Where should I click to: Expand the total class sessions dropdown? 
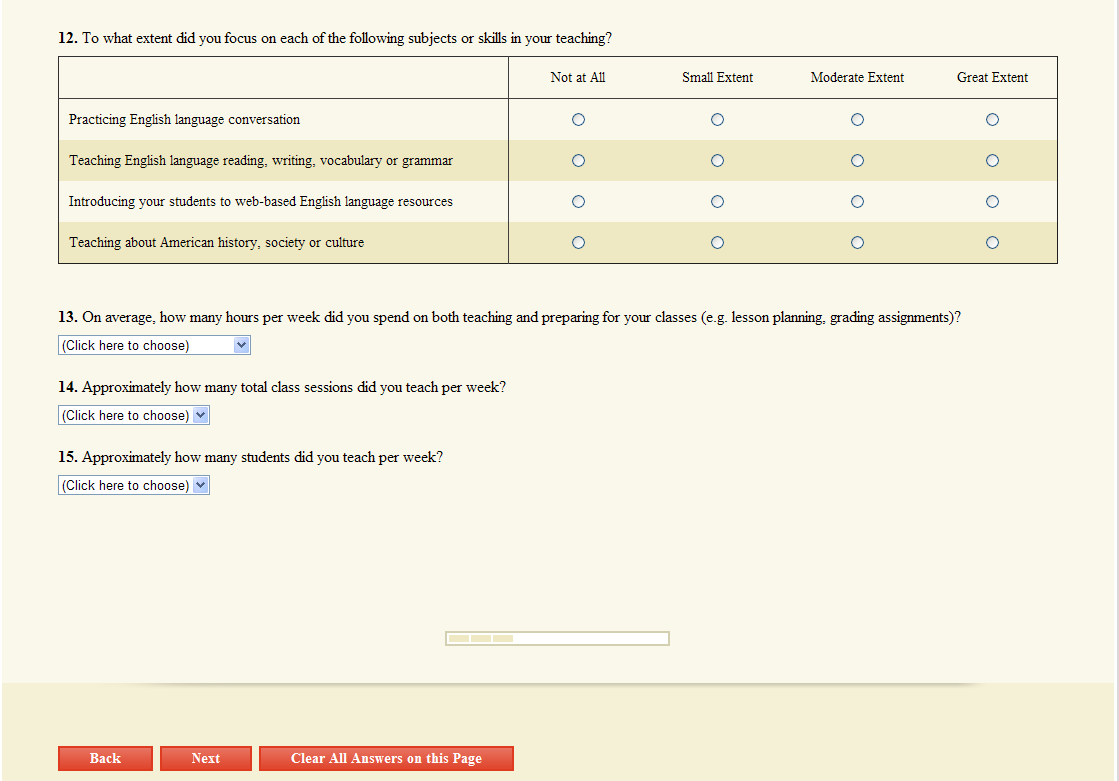tap(134, 416)
